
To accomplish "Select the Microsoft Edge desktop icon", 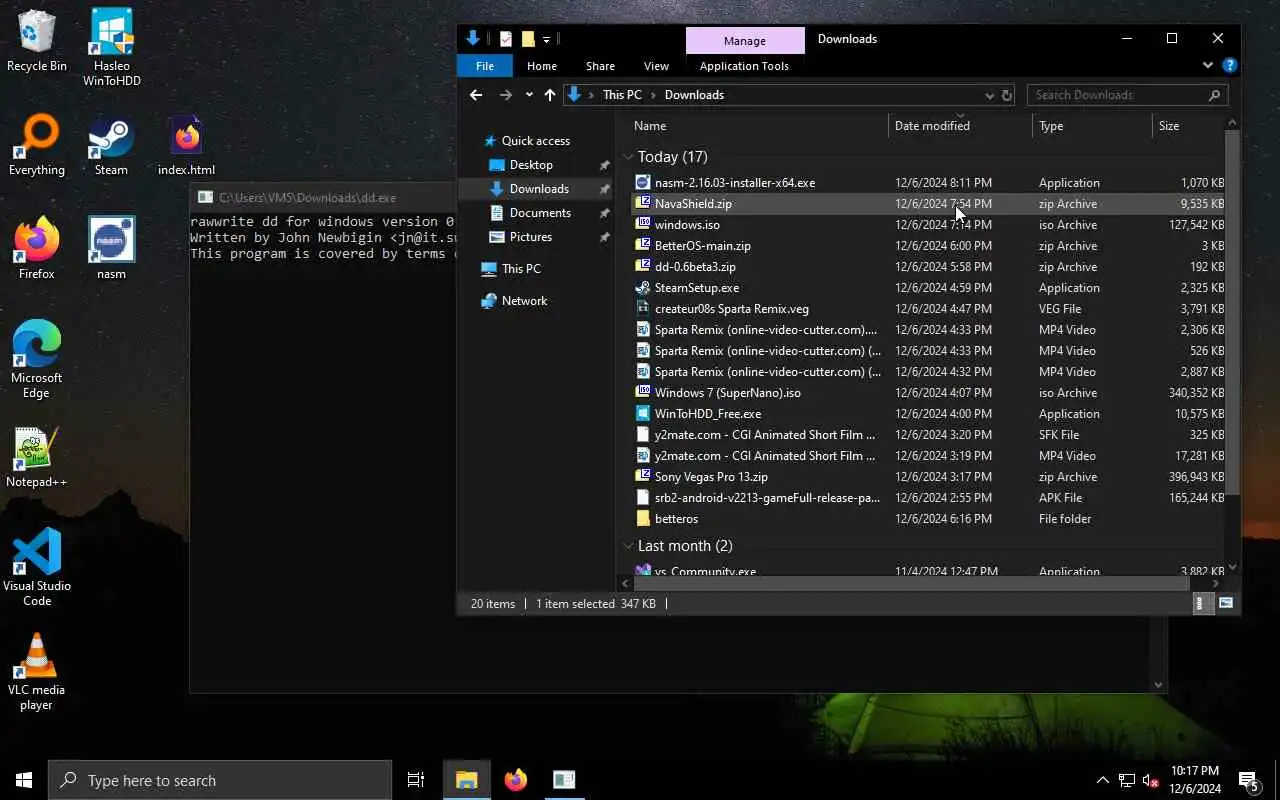I will tap(37, 359).
